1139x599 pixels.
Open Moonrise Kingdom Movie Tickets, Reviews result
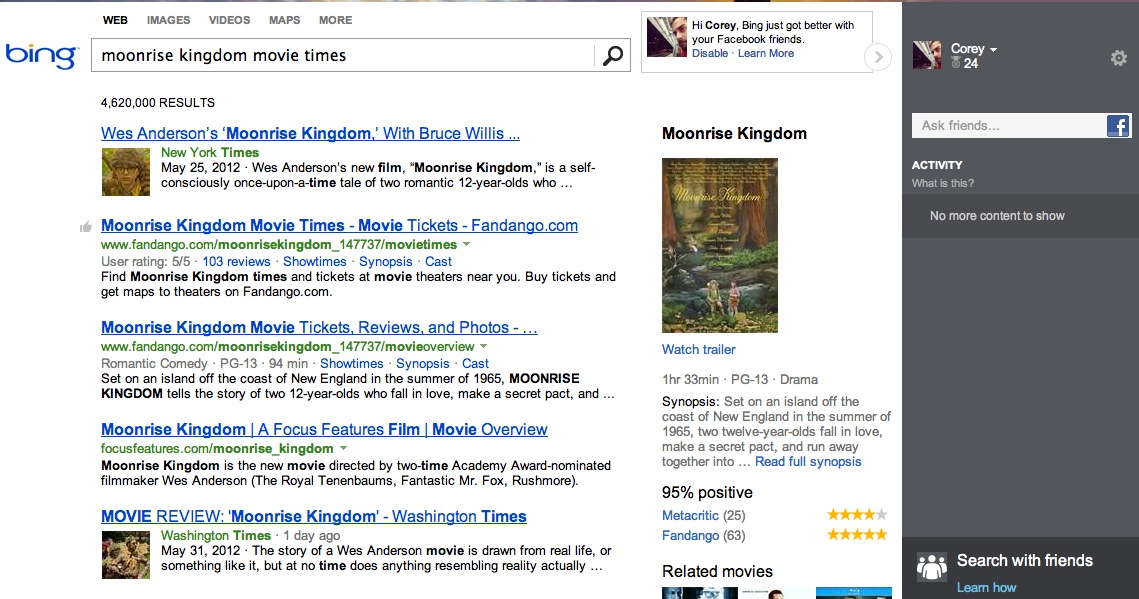319,327
